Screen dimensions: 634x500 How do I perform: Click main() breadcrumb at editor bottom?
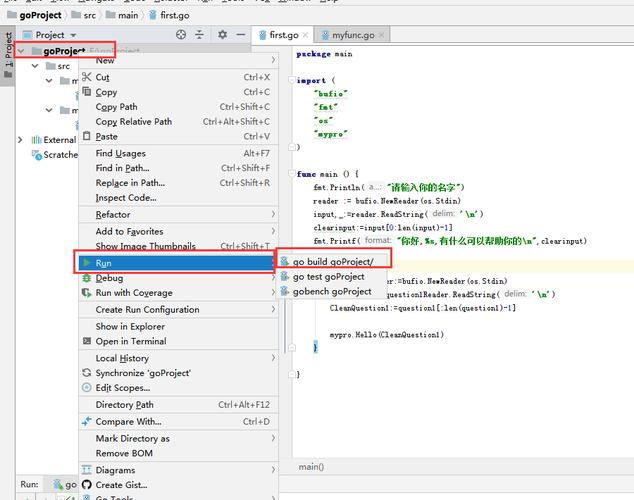pos(311,467)
